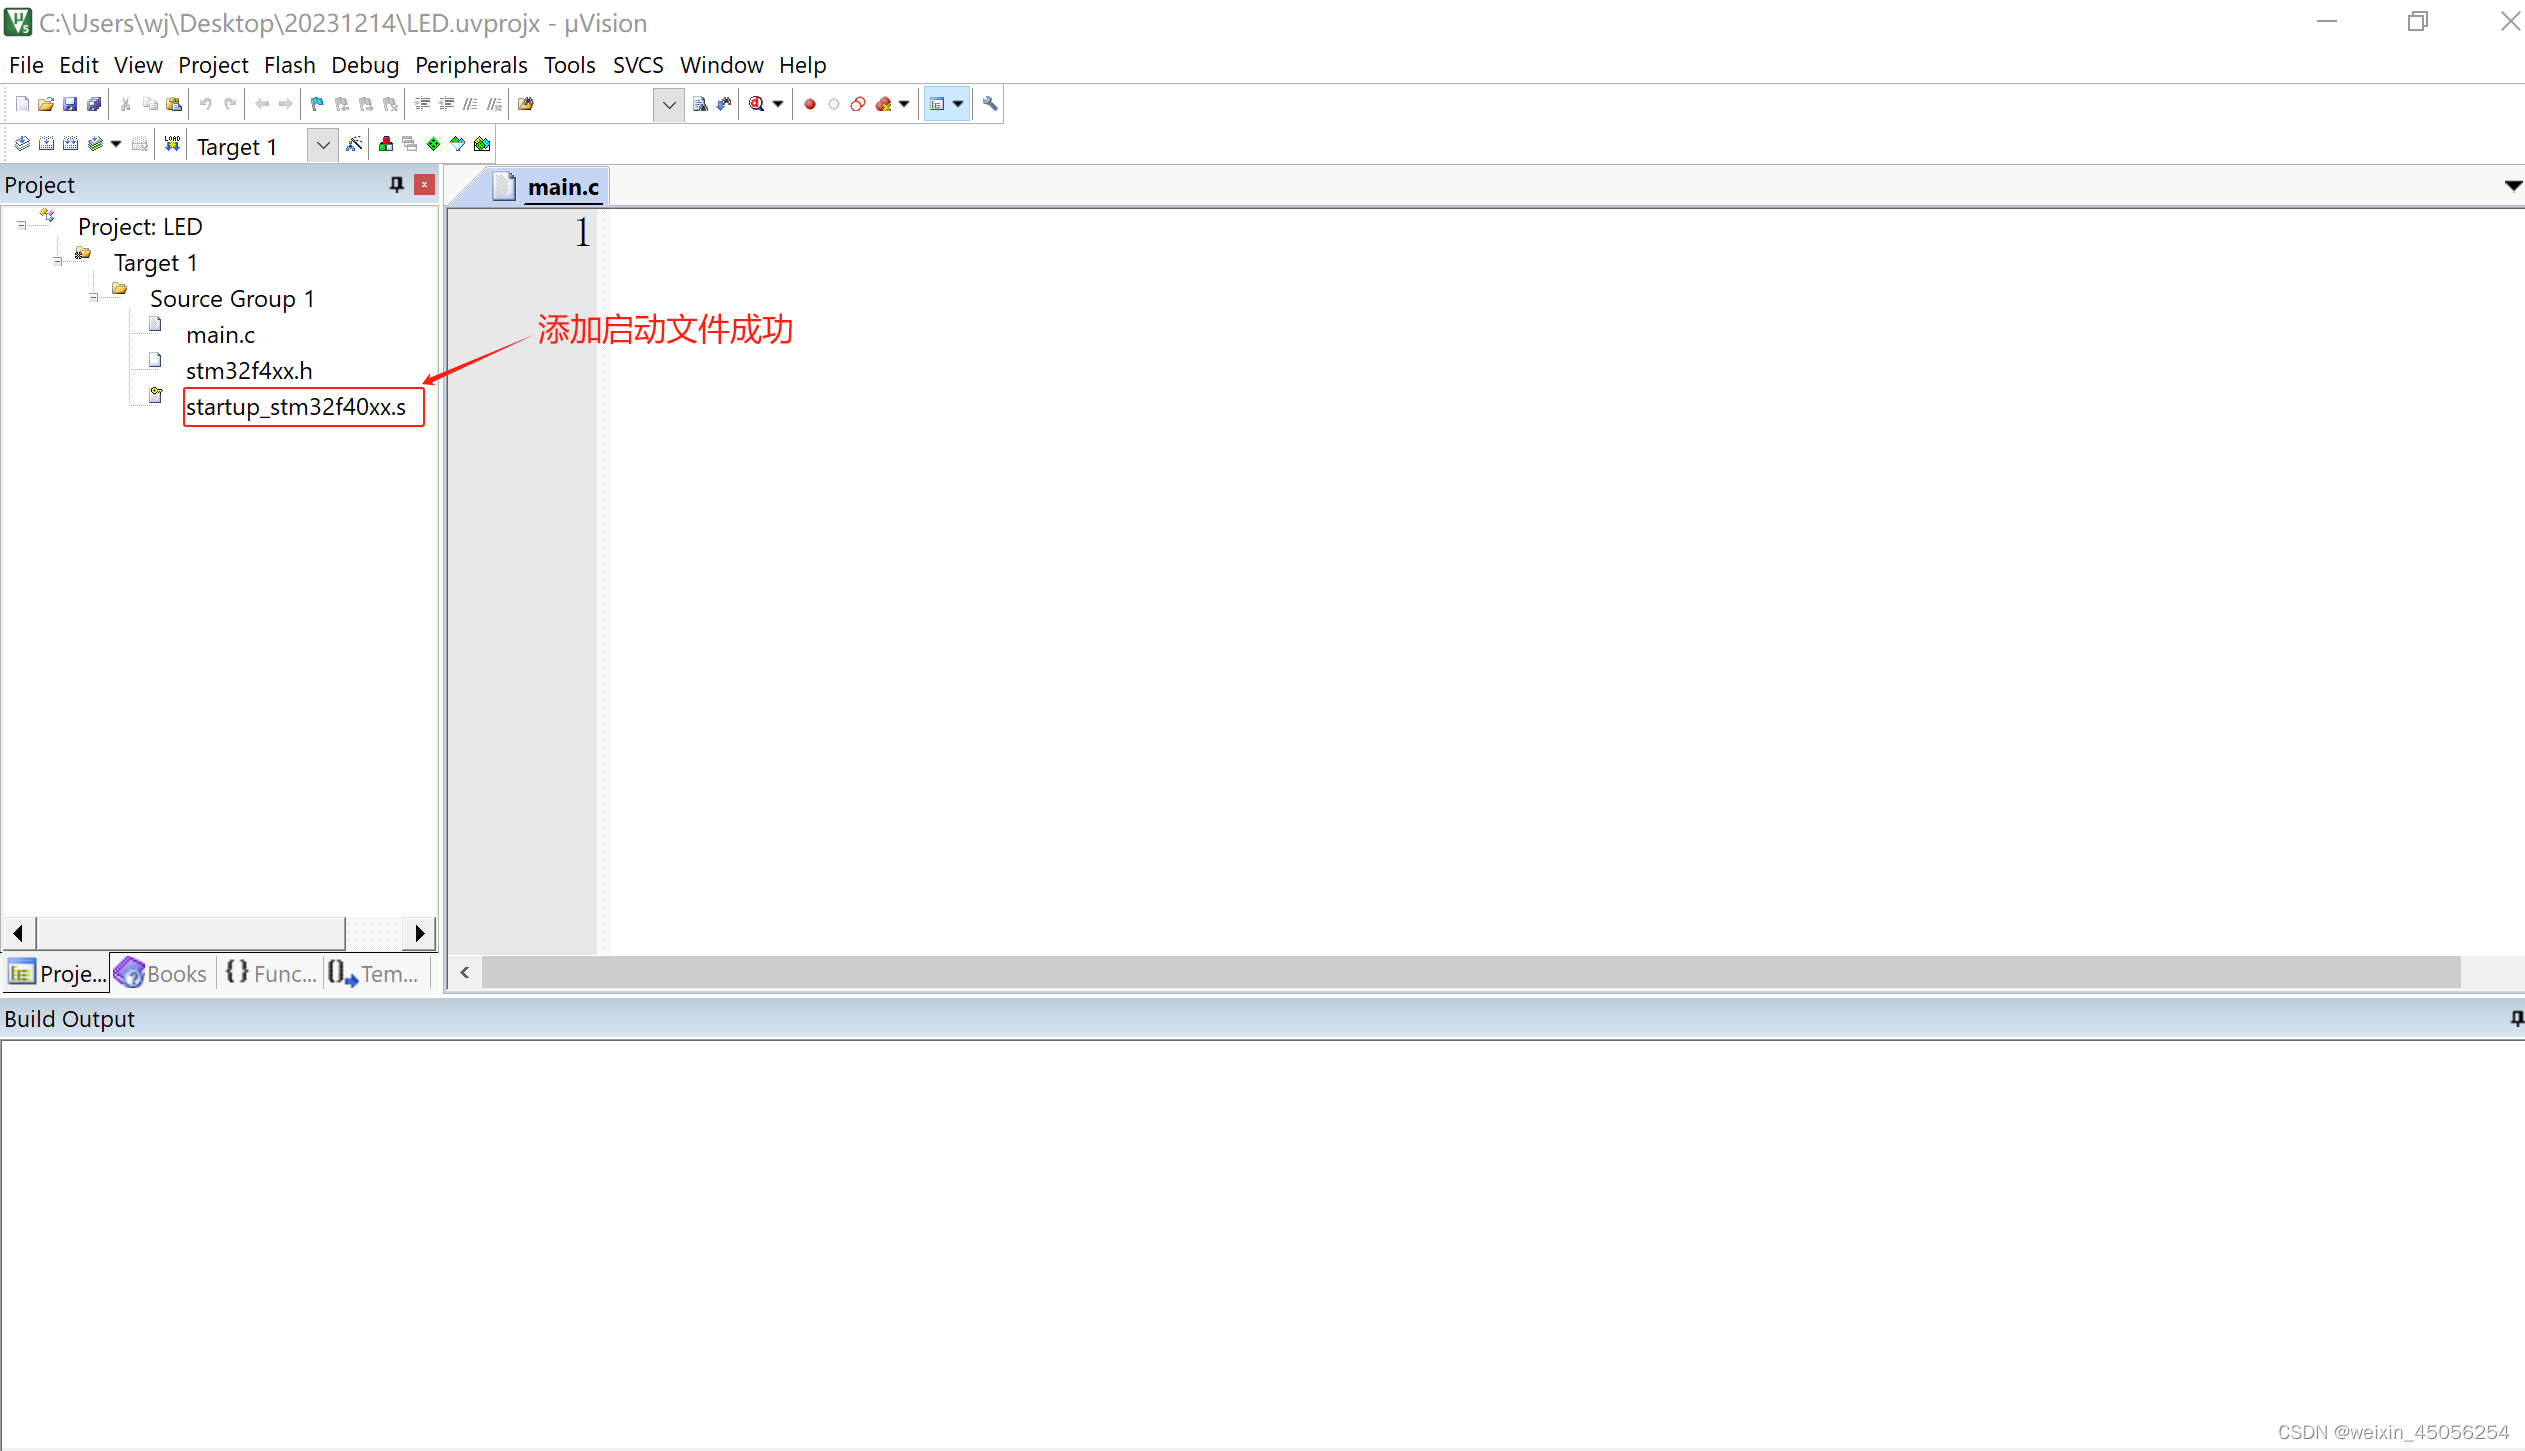Viewport: 2525px width, 1451px height.
Task: Open the editor tab list dropdown arrow
Action: [2513, 186]
